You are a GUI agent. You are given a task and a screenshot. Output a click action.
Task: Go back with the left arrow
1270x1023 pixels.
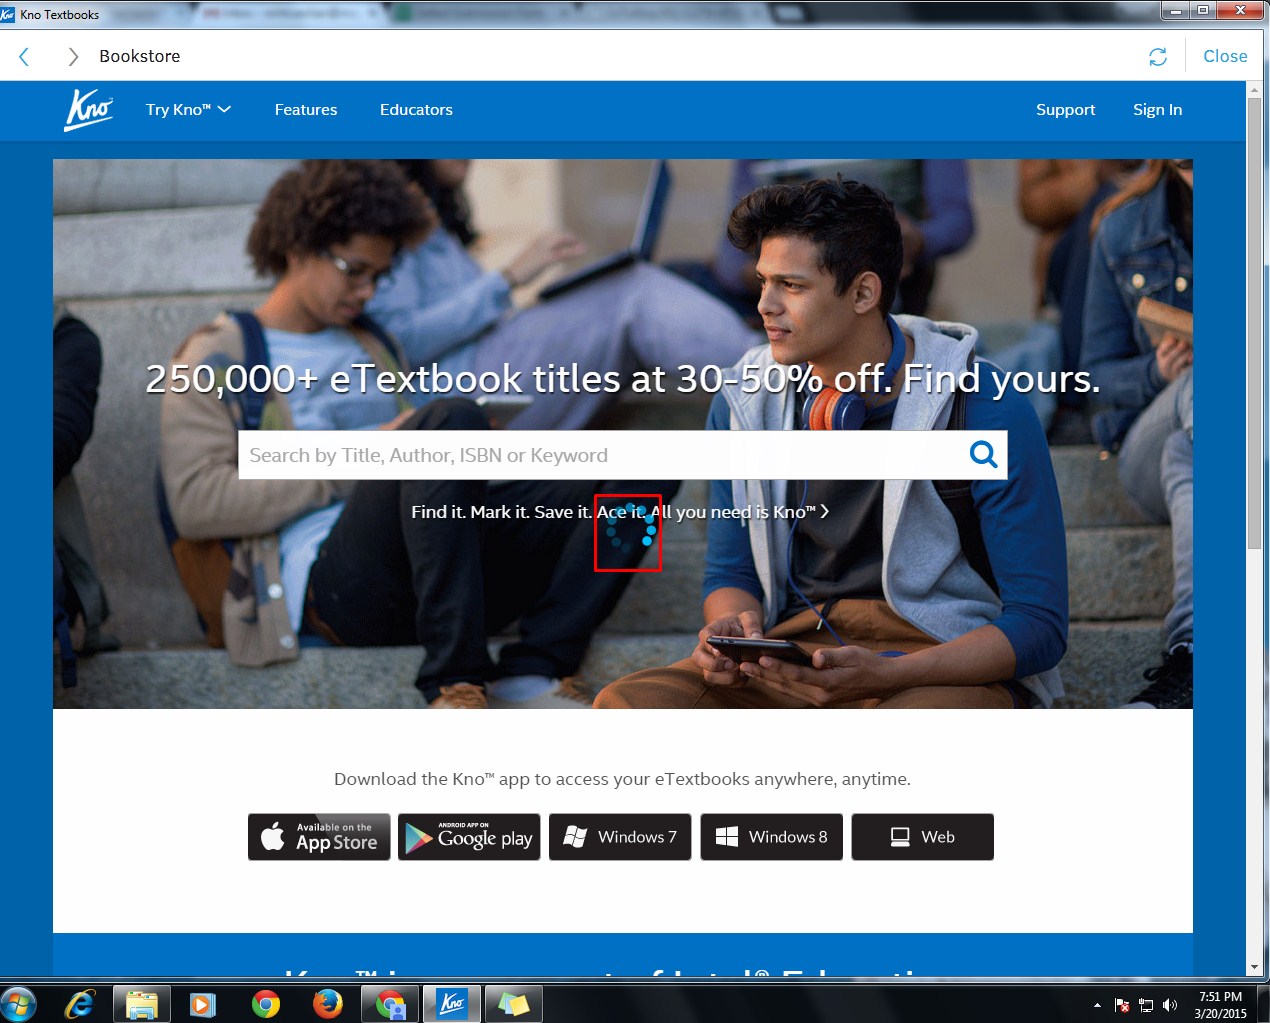(24, 57)
